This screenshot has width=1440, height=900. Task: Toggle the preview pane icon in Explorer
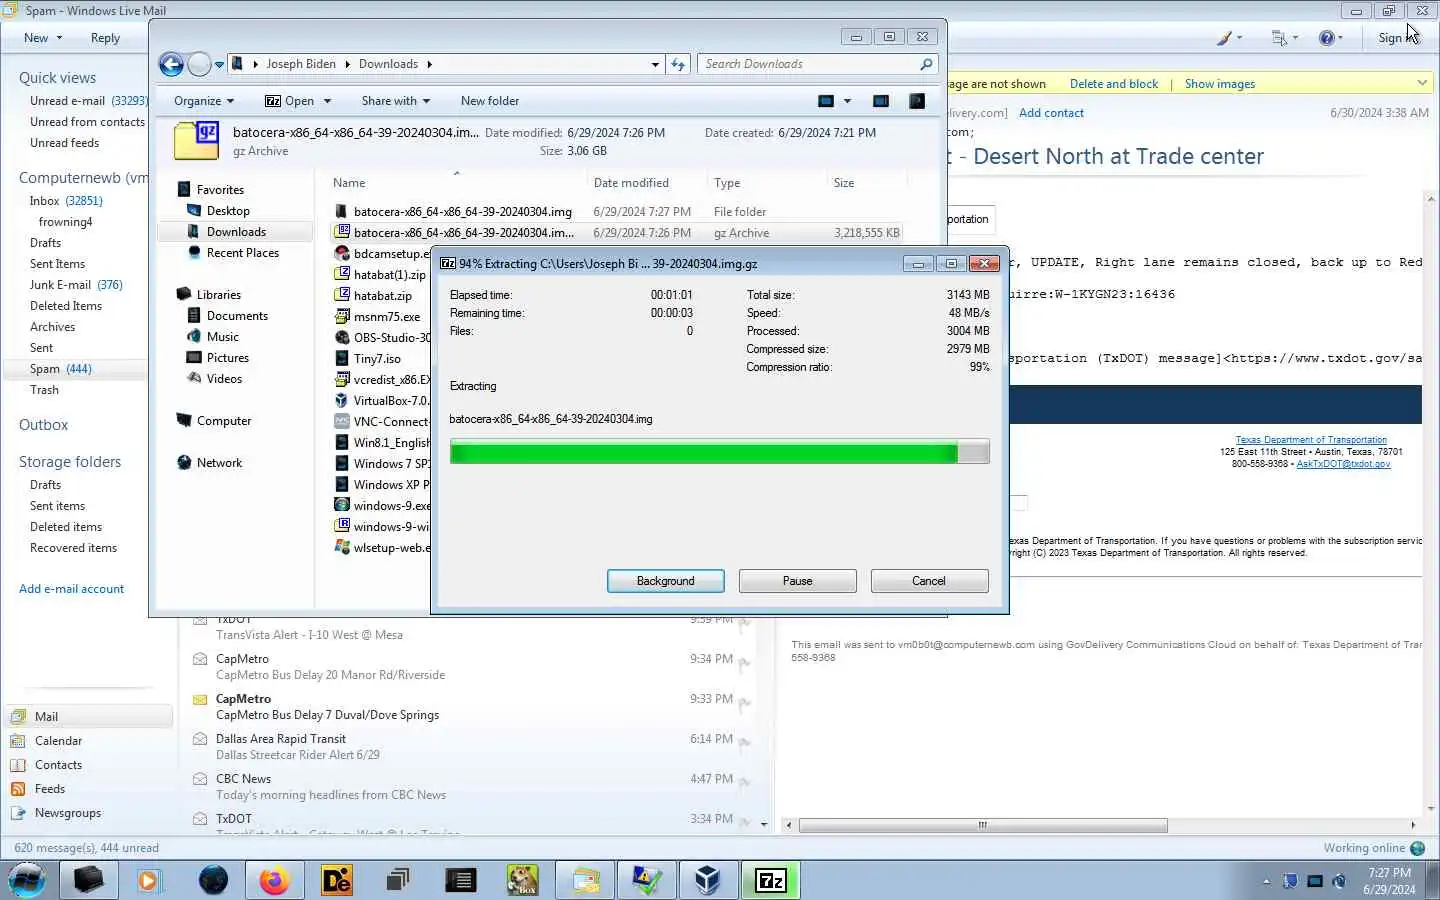(x=881, y=101)
